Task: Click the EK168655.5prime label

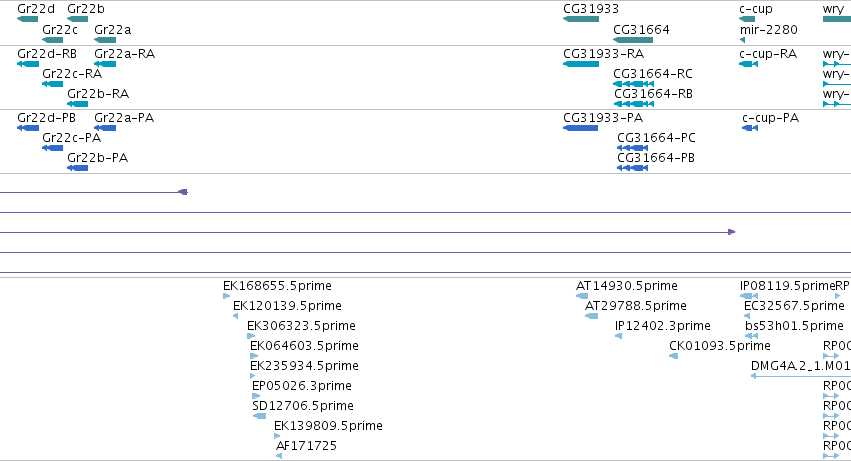Action: point(277,286)
